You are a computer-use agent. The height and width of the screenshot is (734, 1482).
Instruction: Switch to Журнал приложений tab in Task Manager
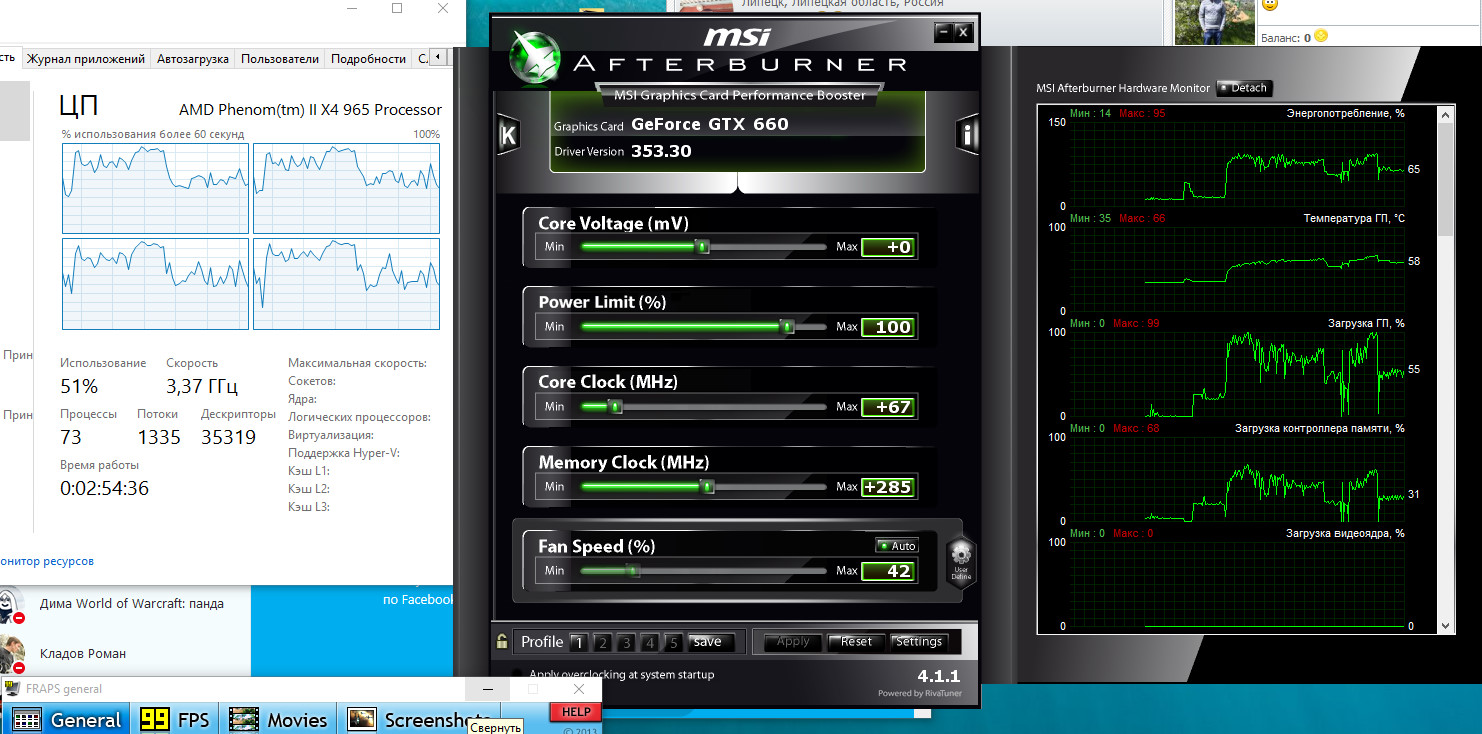pos(86,59)
